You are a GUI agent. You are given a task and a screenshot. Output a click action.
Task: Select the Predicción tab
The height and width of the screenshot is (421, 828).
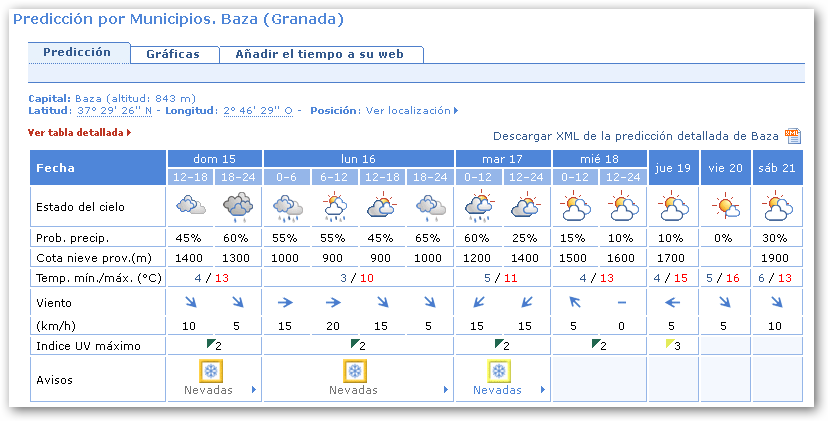pos(77,52)
